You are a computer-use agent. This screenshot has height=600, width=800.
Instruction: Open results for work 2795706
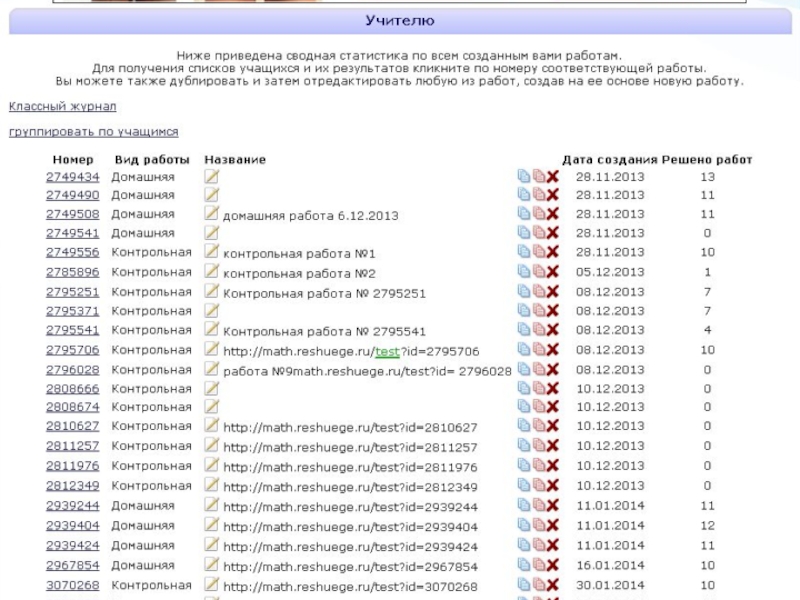(x=72, y=350)
